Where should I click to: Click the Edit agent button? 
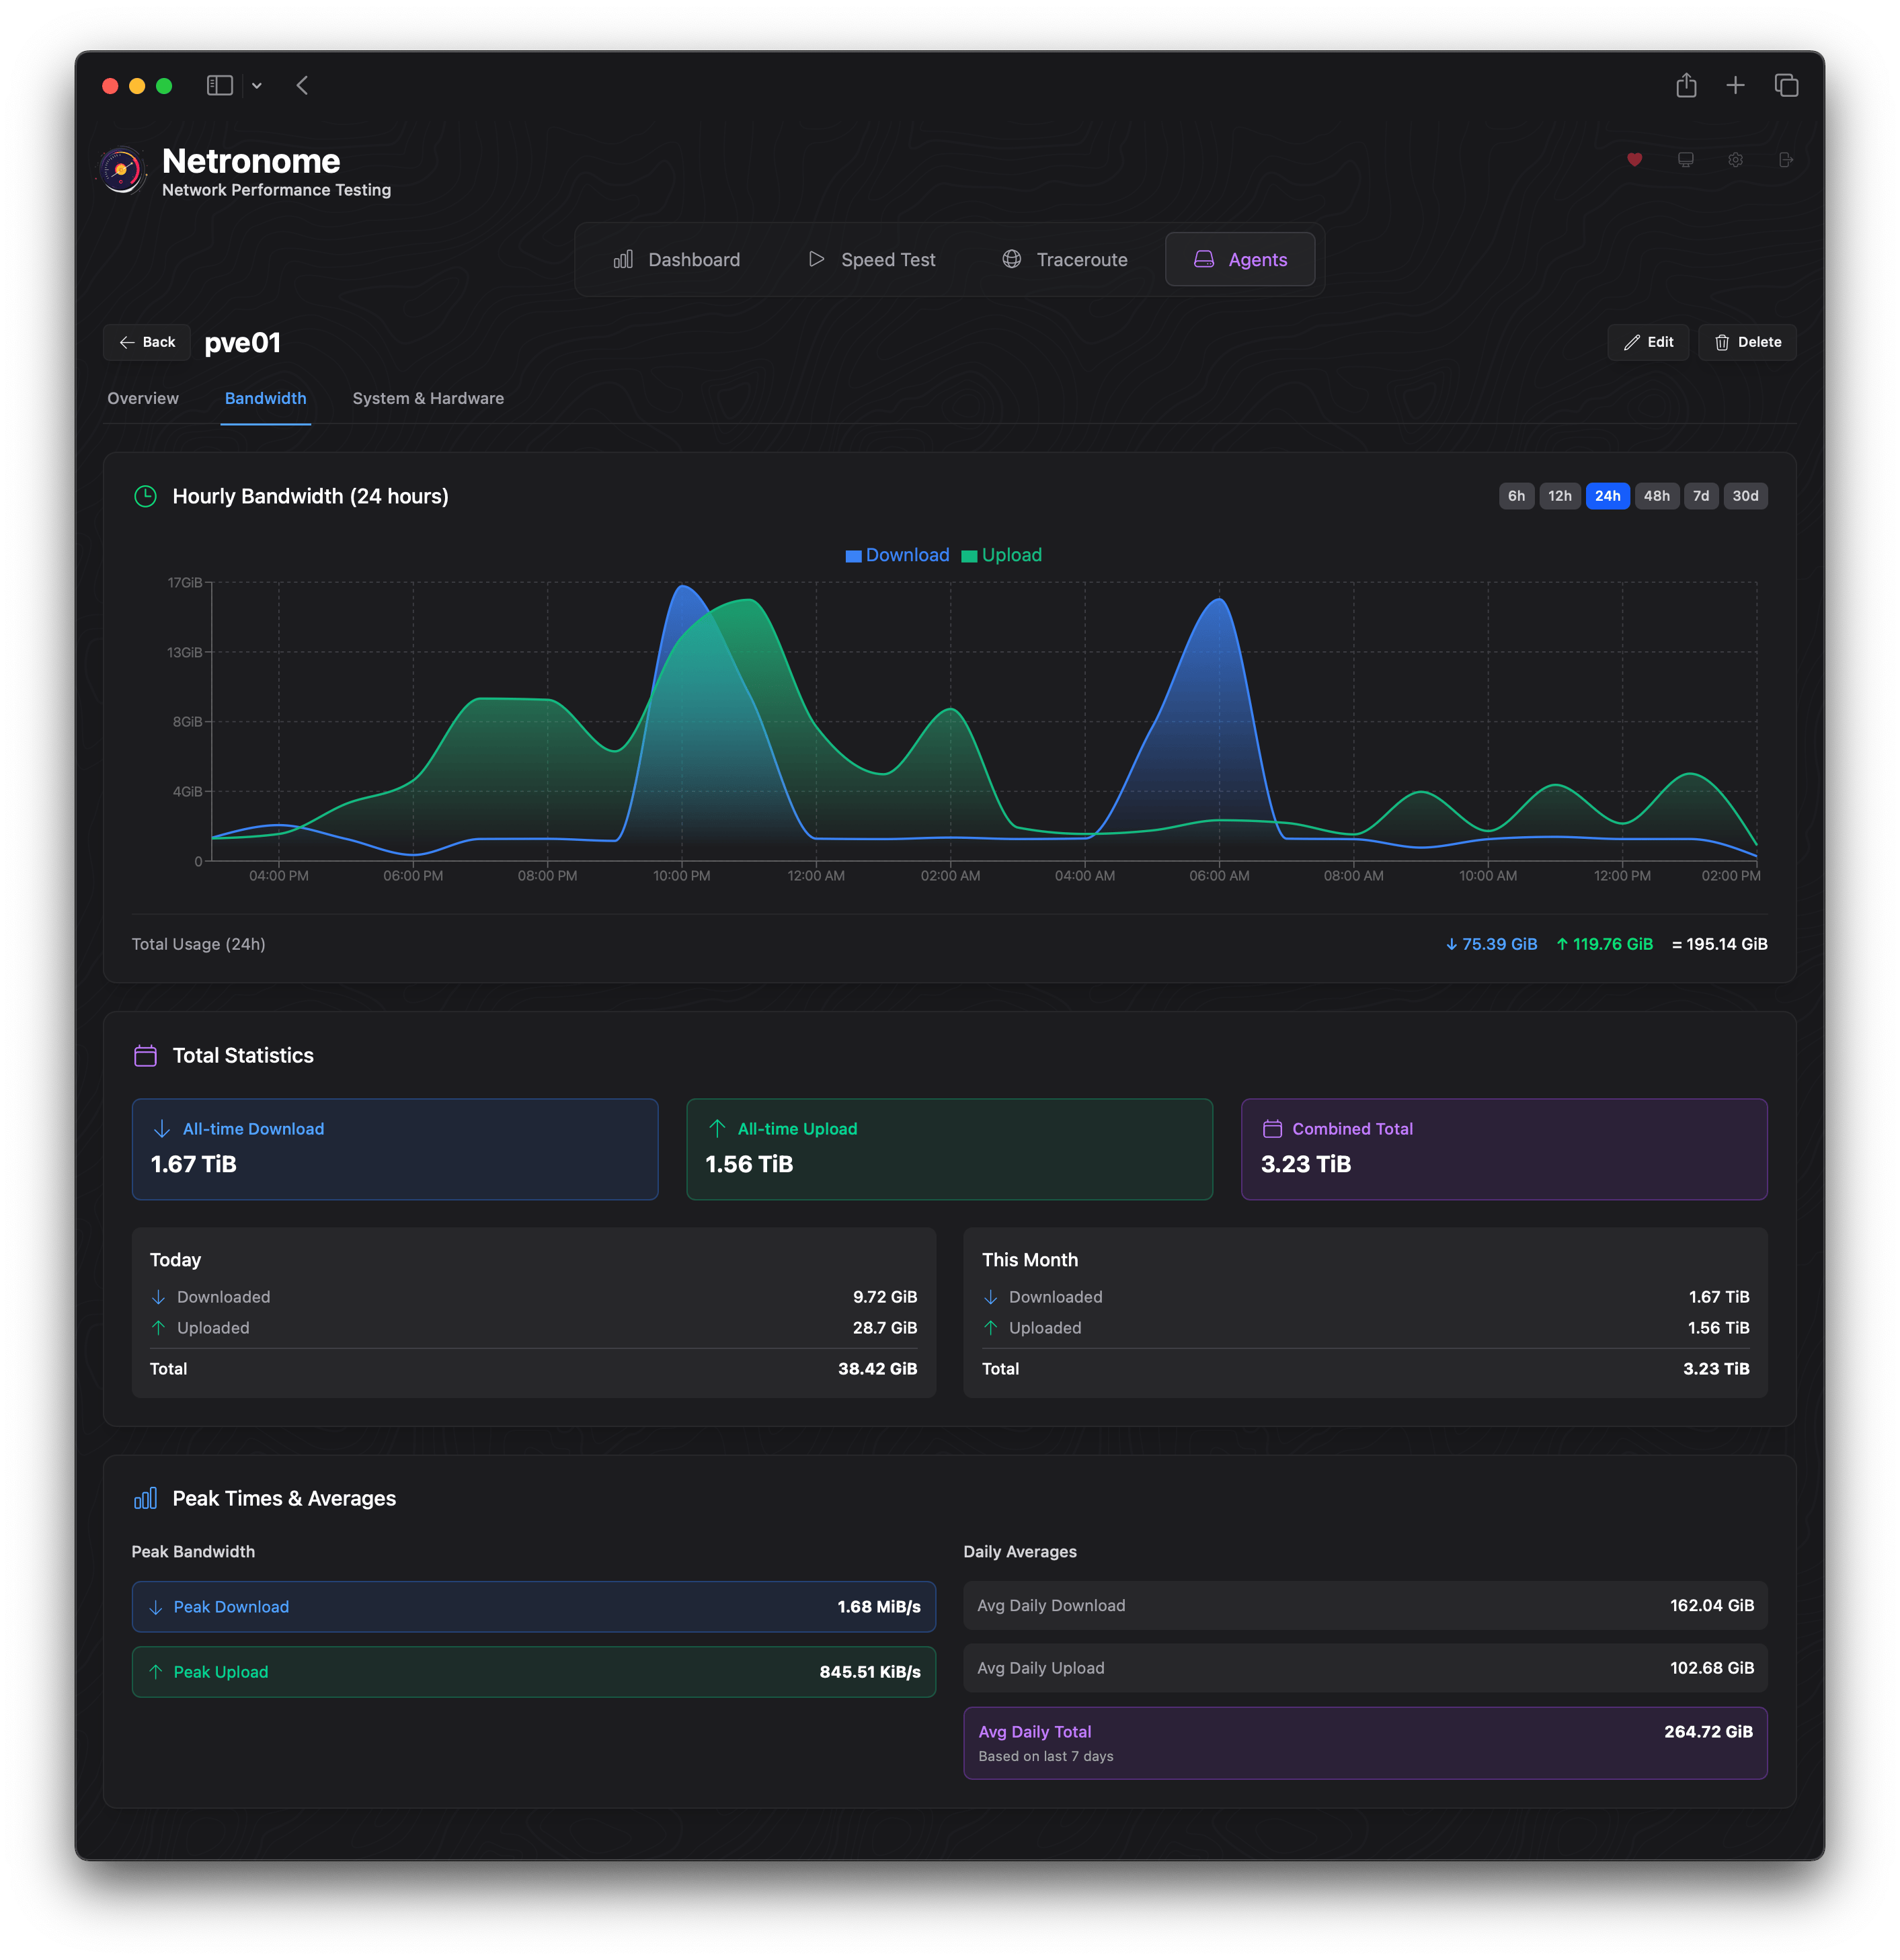pyautogui.click(x=1647, y=342)
